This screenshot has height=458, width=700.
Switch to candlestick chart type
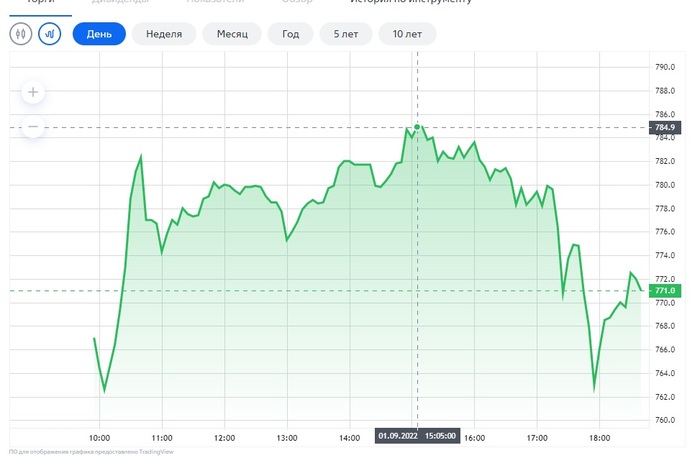(21, 34)
